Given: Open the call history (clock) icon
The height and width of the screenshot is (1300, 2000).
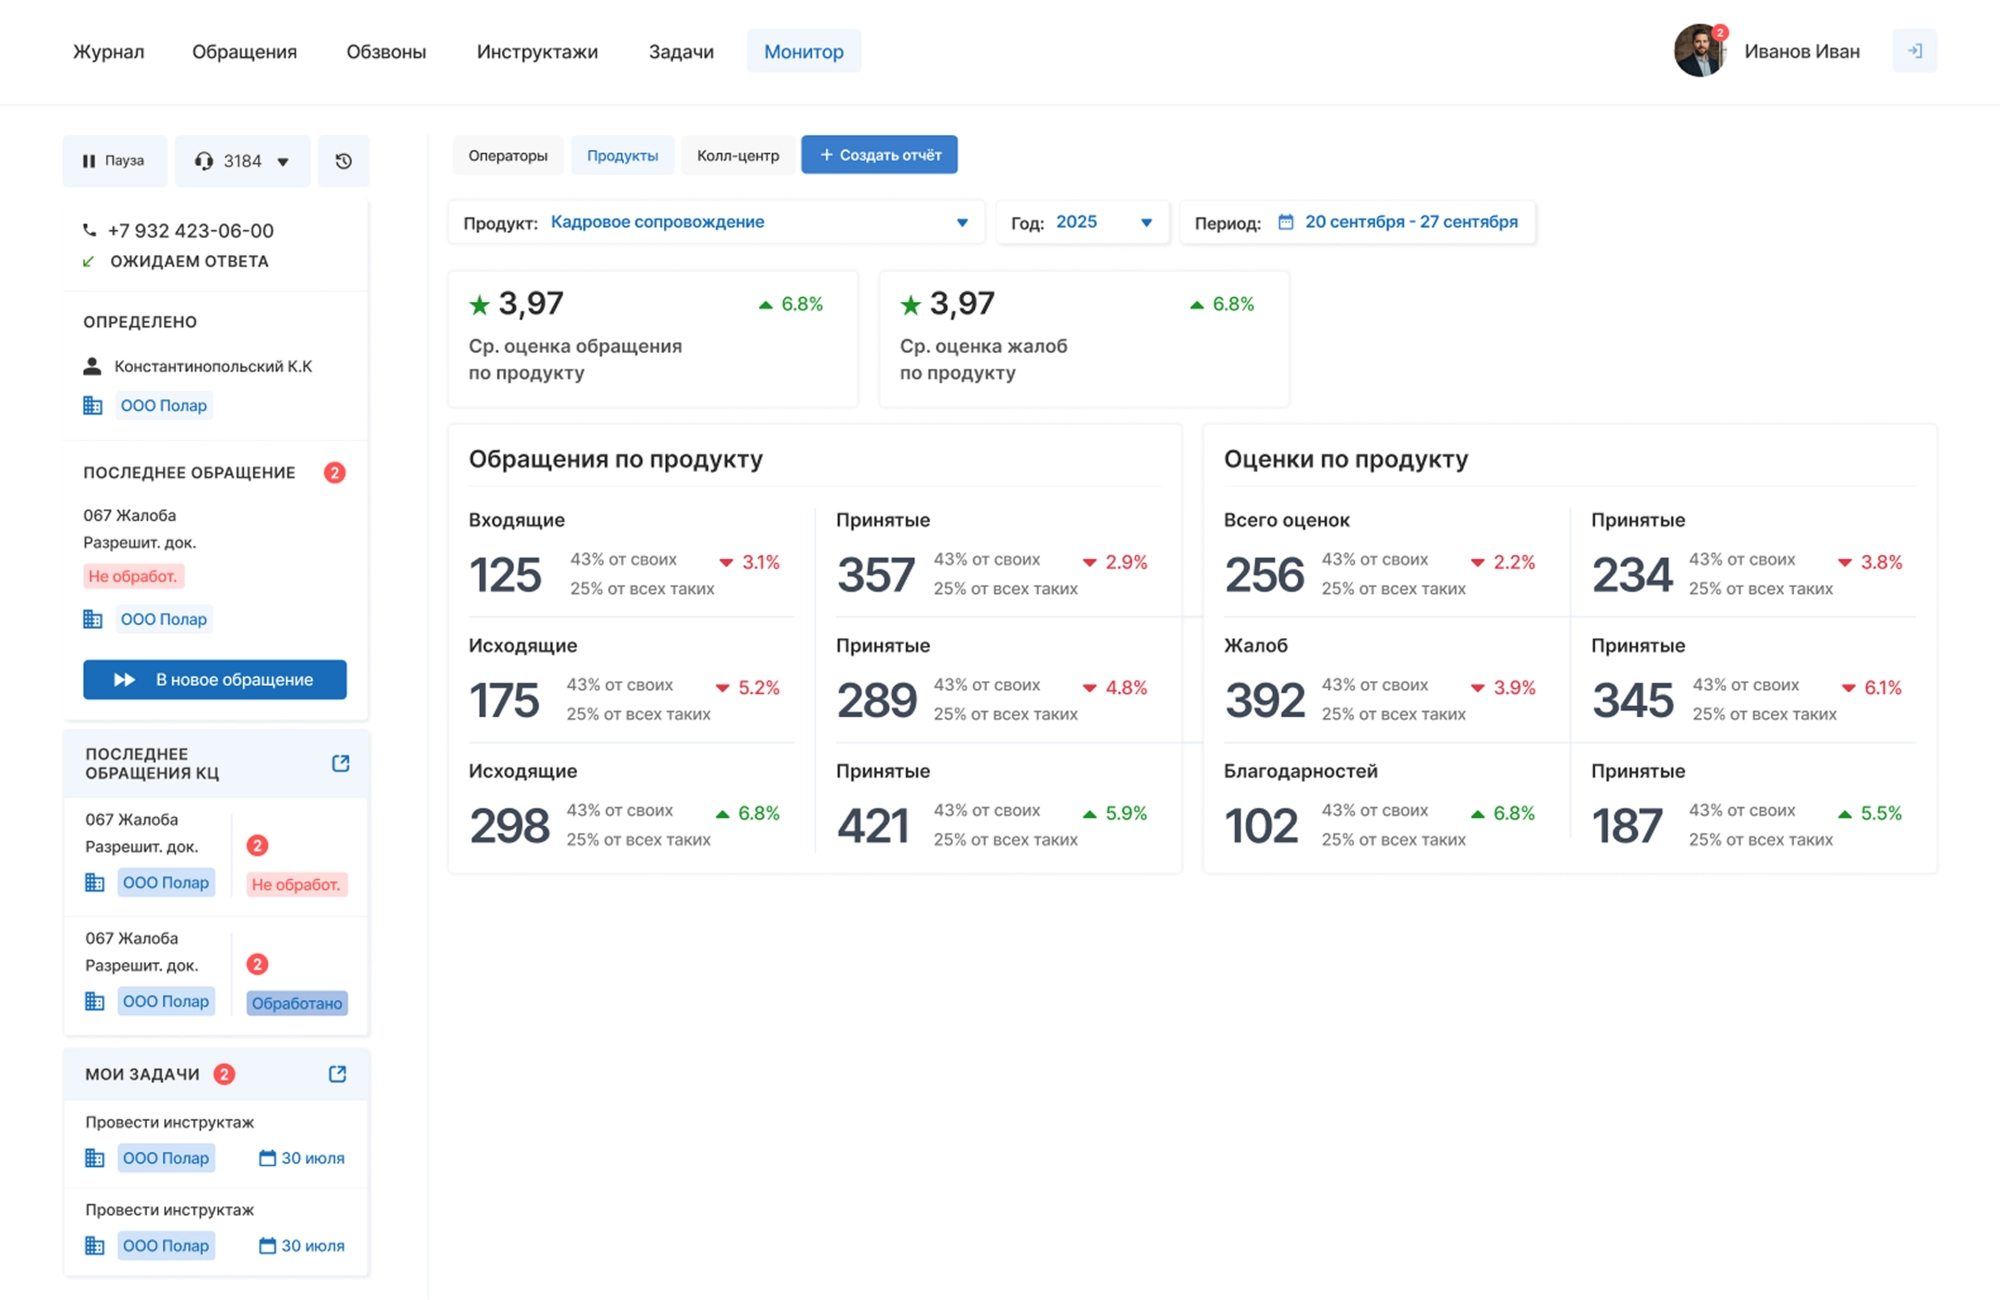Looking at the screenshot, I should tap(344, 160).
